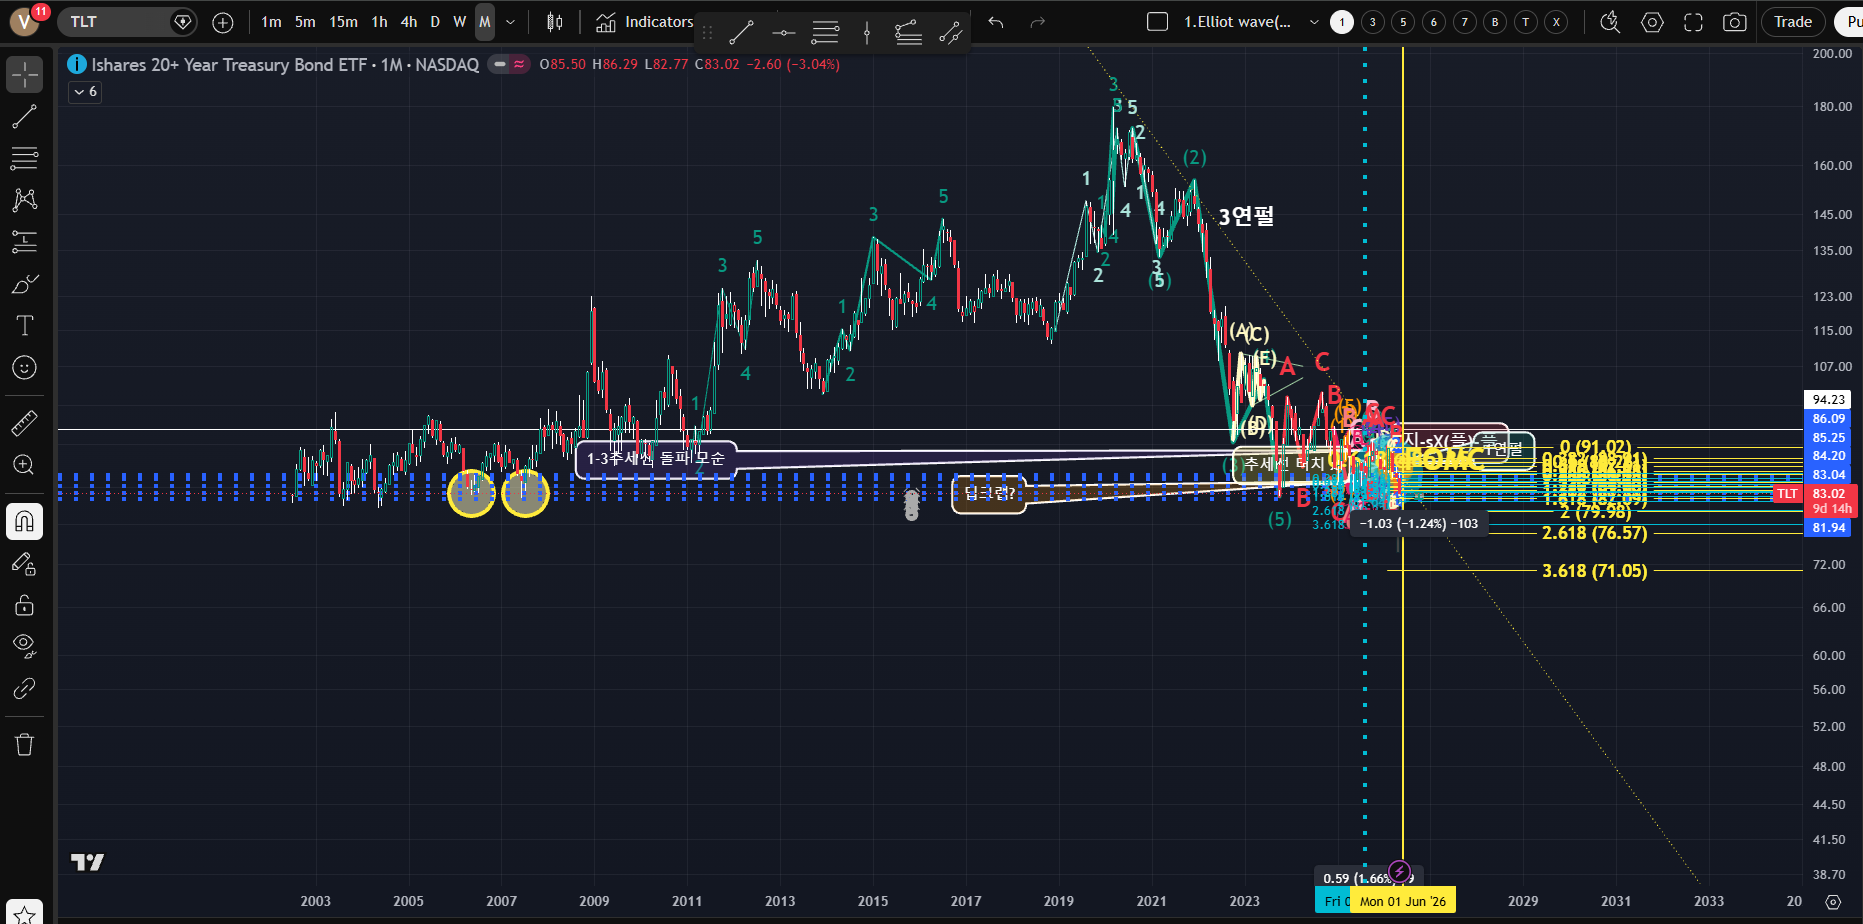
Task: Switch to the 5m timeframe
Action: pos(305,22)
